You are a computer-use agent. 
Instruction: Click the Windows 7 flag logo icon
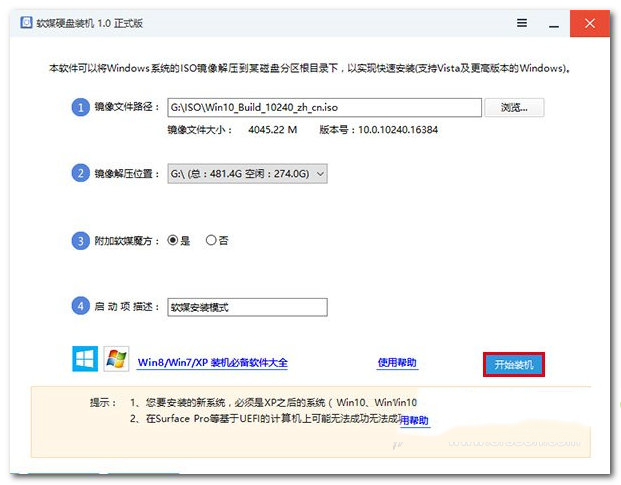(x=116, y=359)
